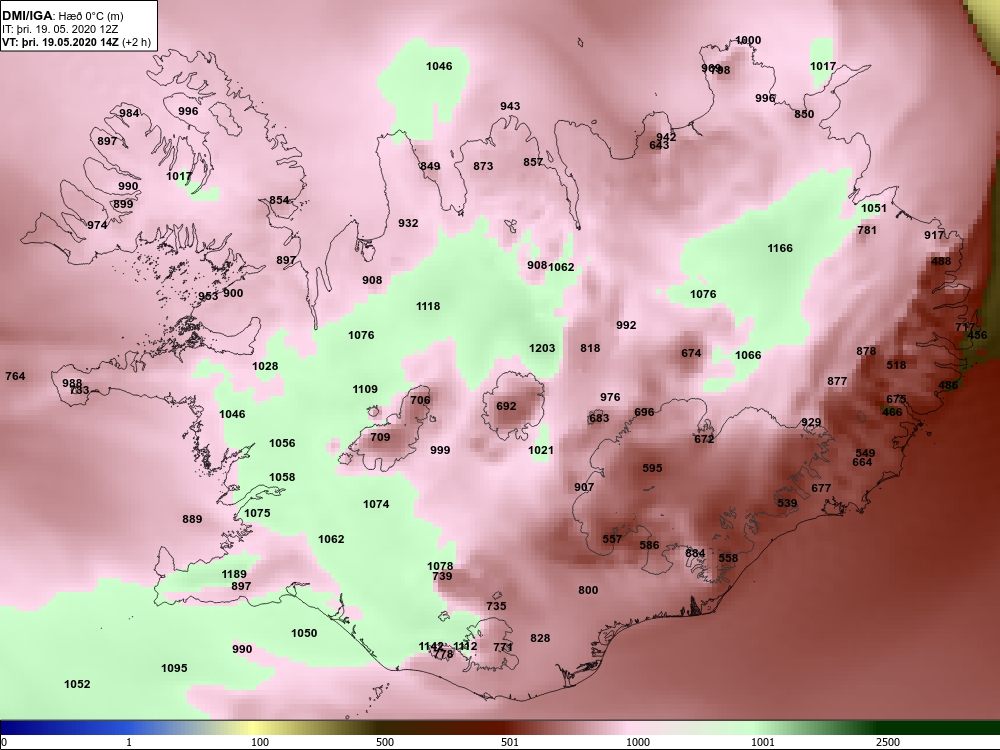Click the 1203 height value
The image size is (1000, 750).
click(x=542, y=348)
